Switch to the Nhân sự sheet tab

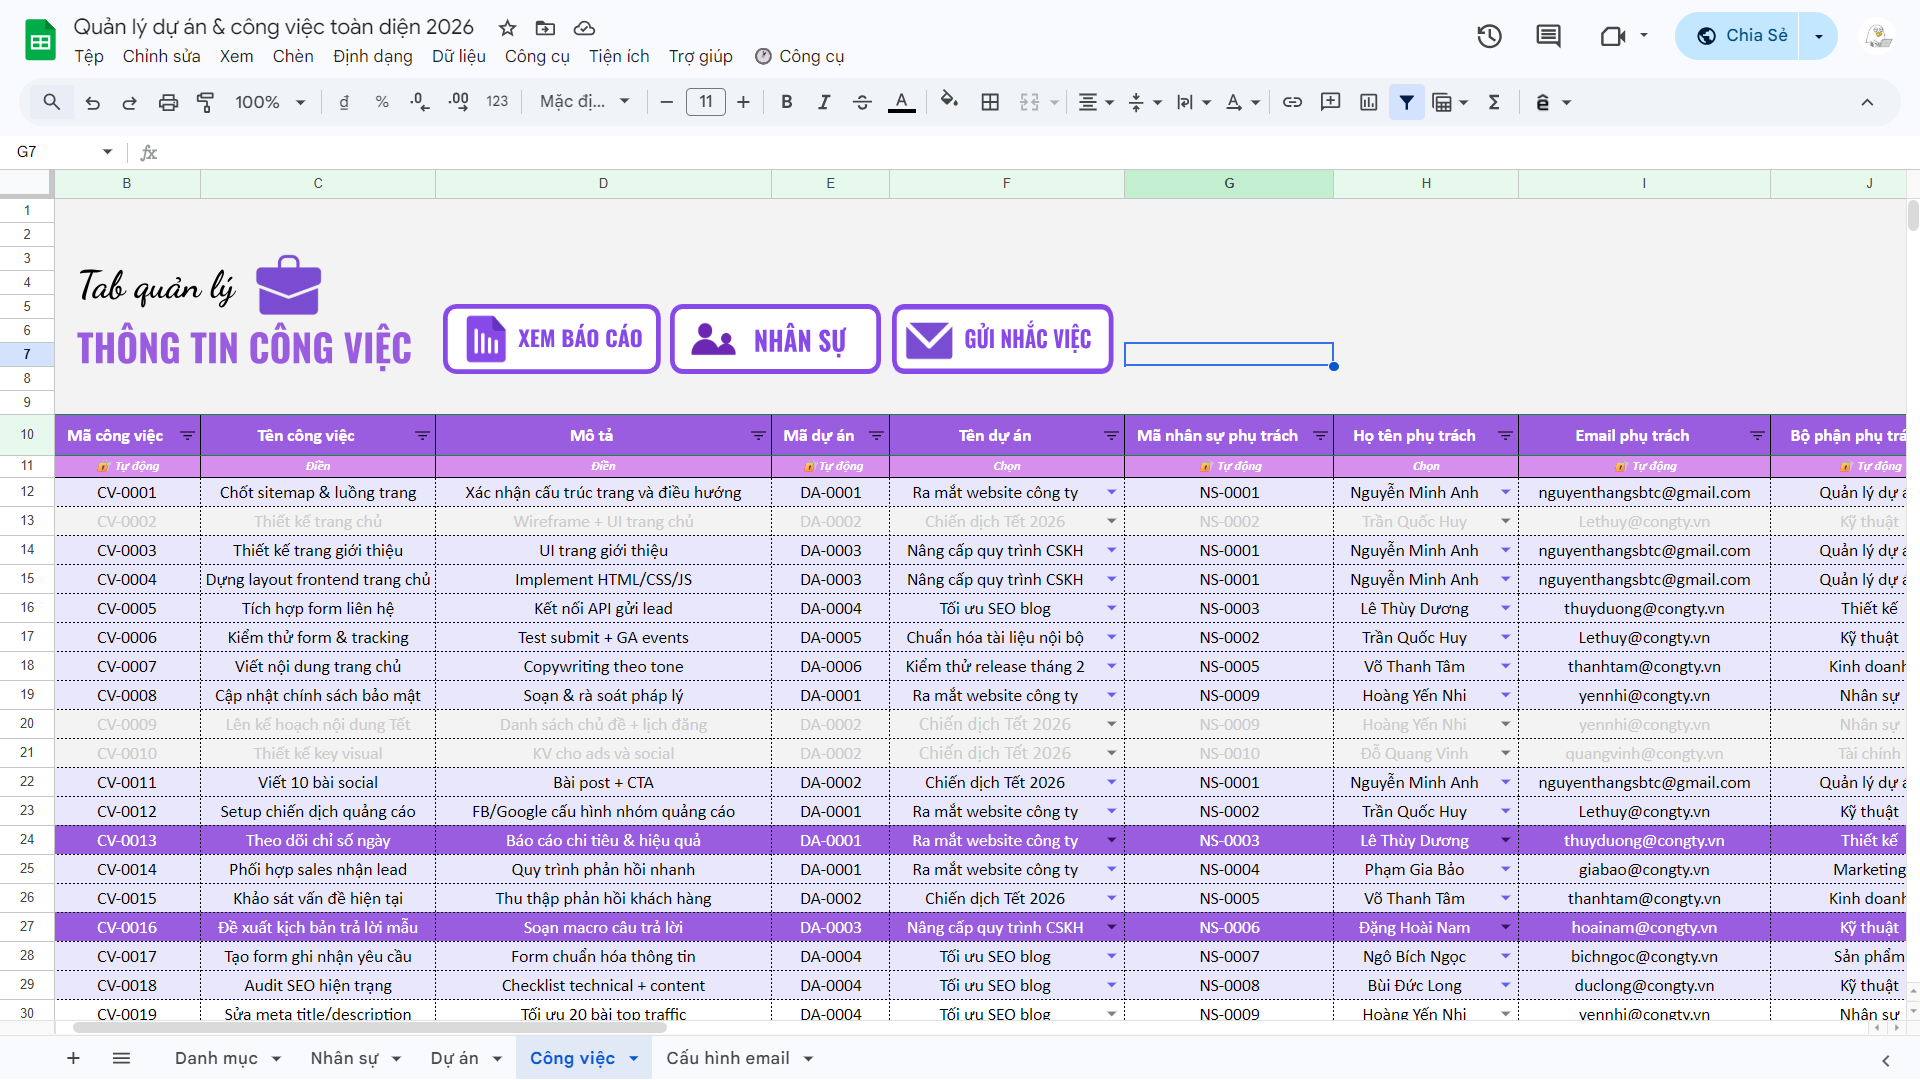pyautogui.click(x=344, y=1058)
